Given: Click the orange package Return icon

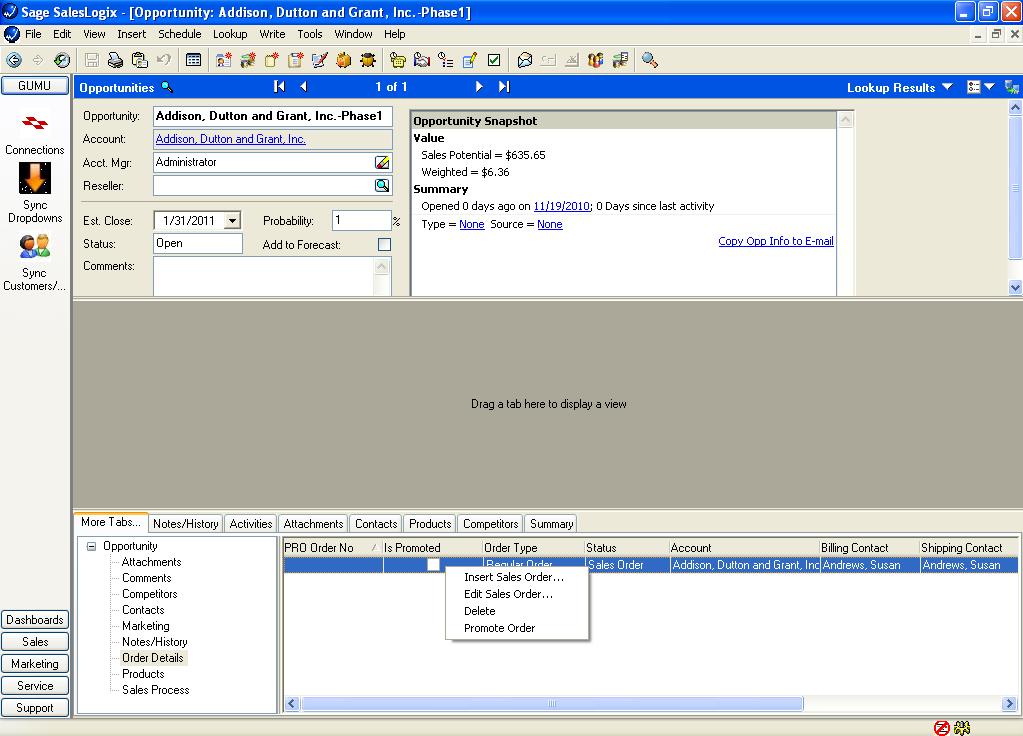Looking at the screenshot, I should pos(344,61).
